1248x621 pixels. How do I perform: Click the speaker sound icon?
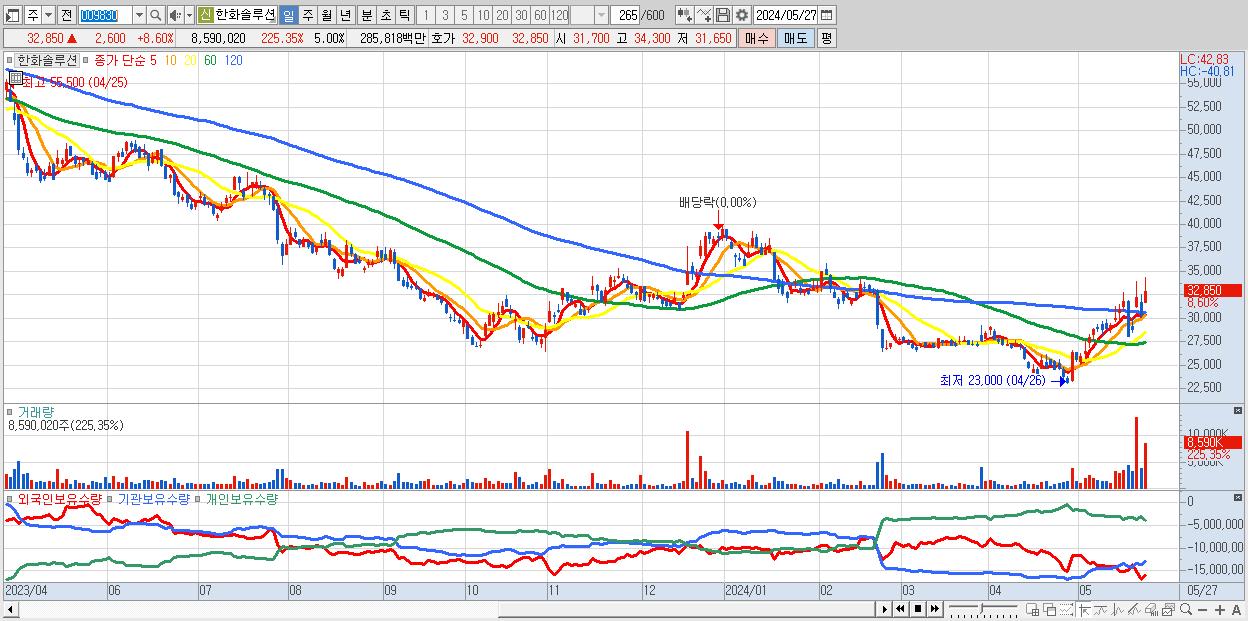point(174,15)
